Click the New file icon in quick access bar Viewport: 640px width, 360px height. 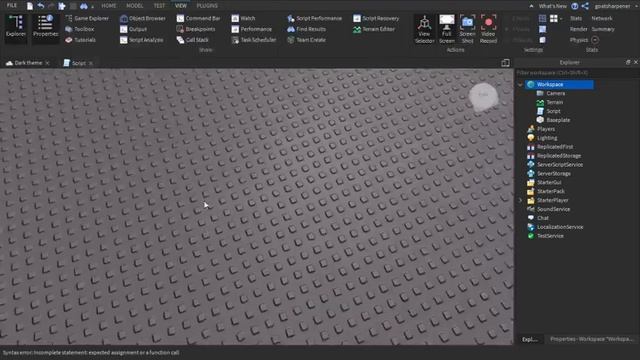(30, 6)
